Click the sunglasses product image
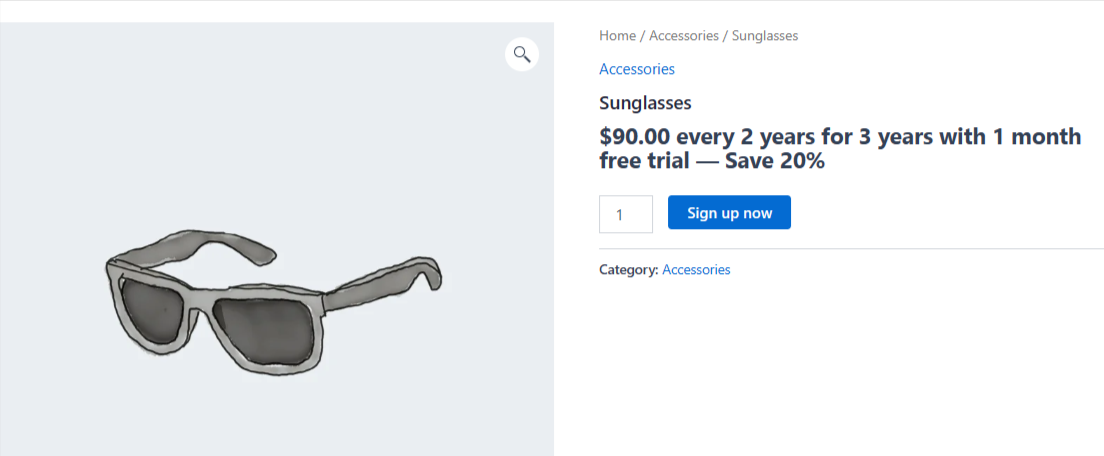1104x456 pixels. pyautogui.click(x=277, y=239)
